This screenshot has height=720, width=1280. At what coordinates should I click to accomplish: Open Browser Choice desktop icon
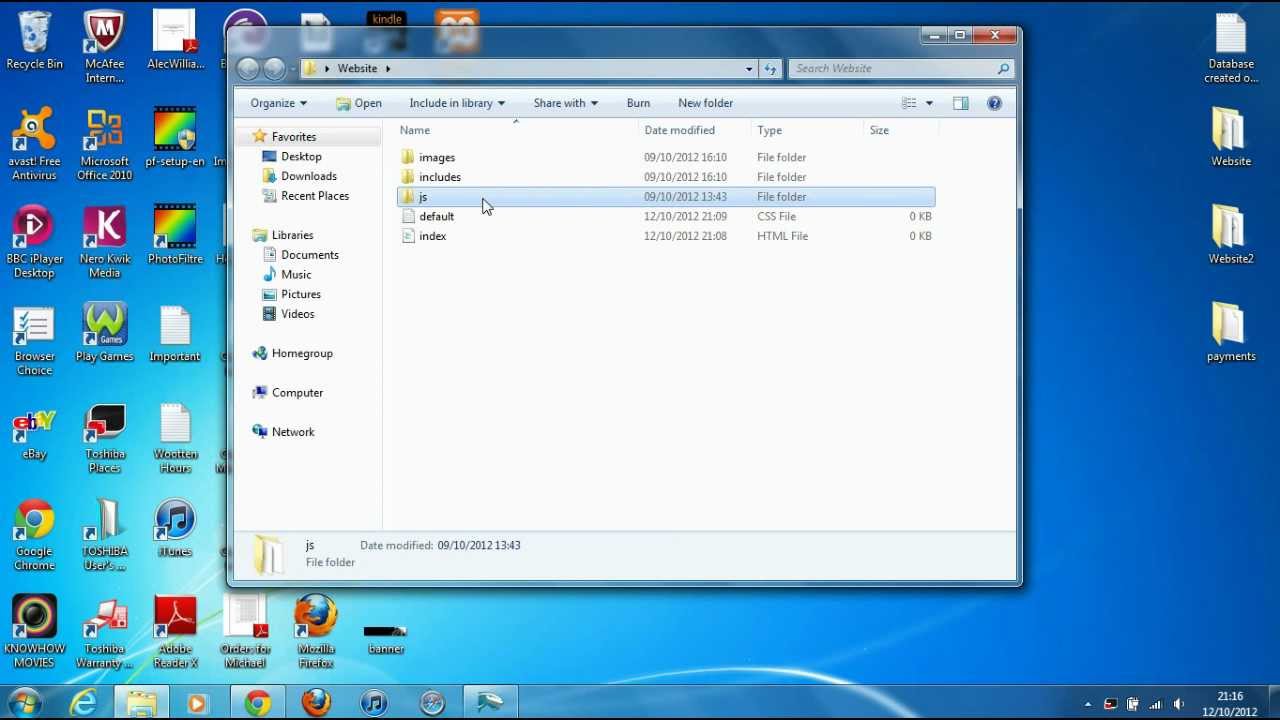coord(34,340)
